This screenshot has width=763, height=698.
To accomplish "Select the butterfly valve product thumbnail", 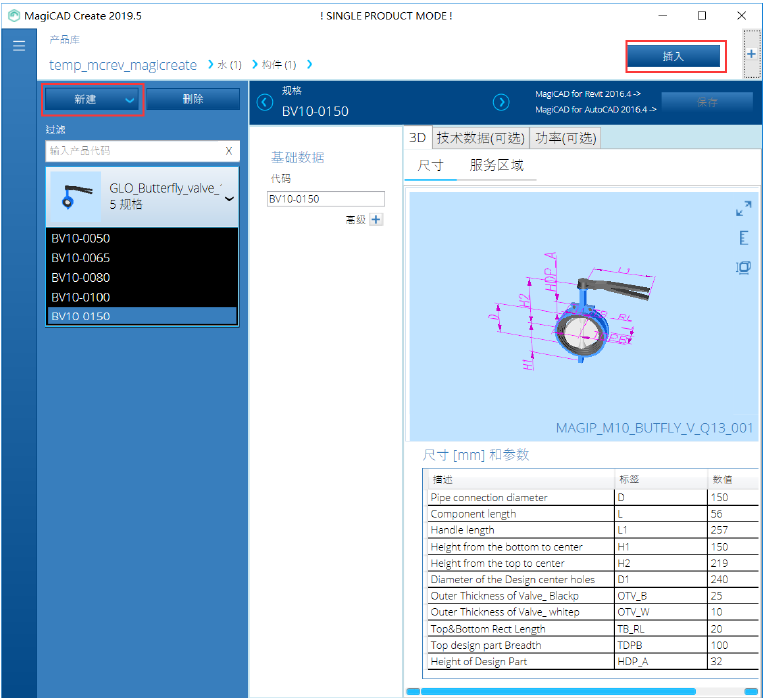I will [x=76, y=196].
